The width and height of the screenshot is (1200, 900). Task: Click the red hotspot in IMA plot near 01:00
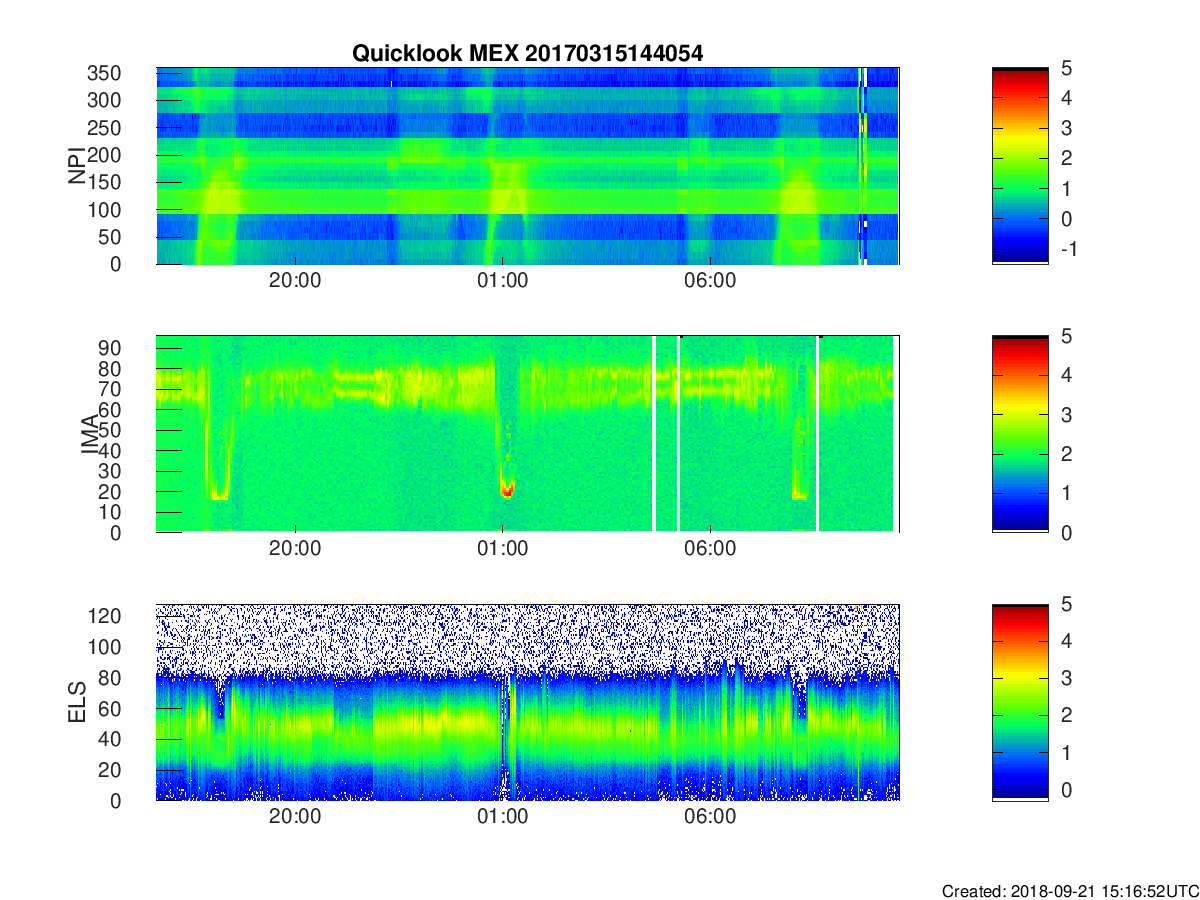(x=507, y=490)
